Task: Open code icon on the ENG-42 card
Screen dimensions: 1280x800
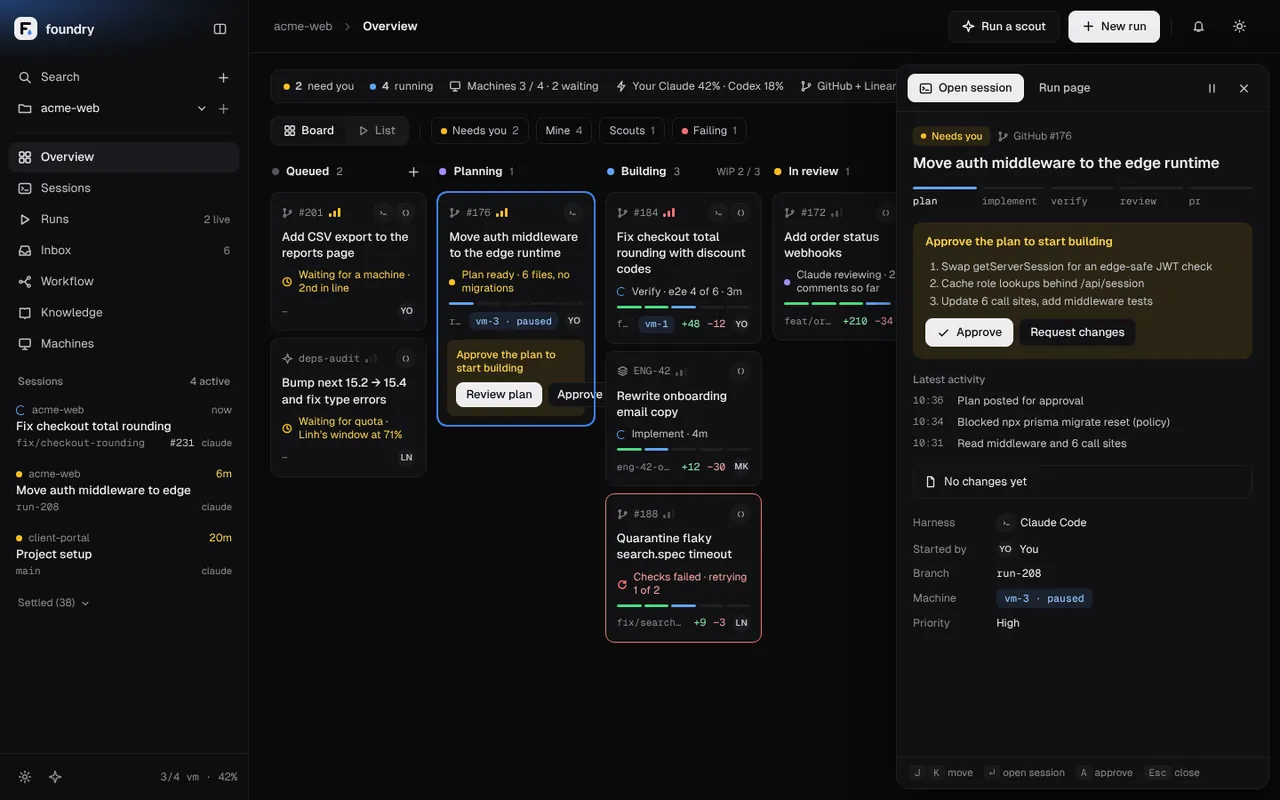Action: (x=740, y=371)
